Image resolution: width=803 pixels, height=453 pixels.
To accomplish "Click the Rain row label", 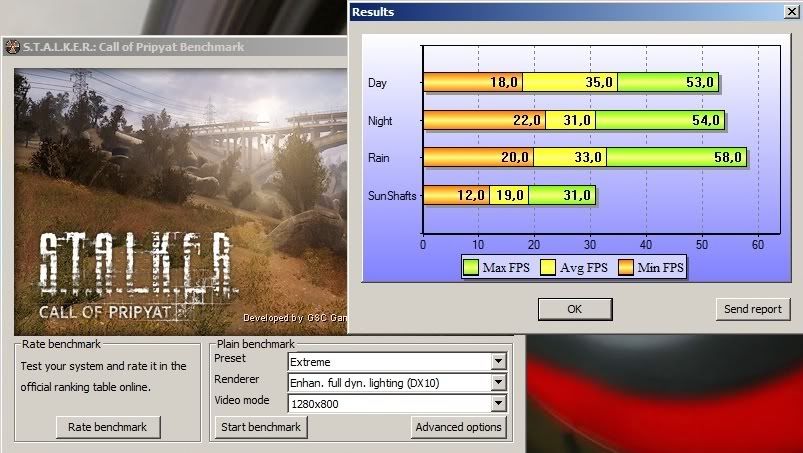I will pos(378,158).
